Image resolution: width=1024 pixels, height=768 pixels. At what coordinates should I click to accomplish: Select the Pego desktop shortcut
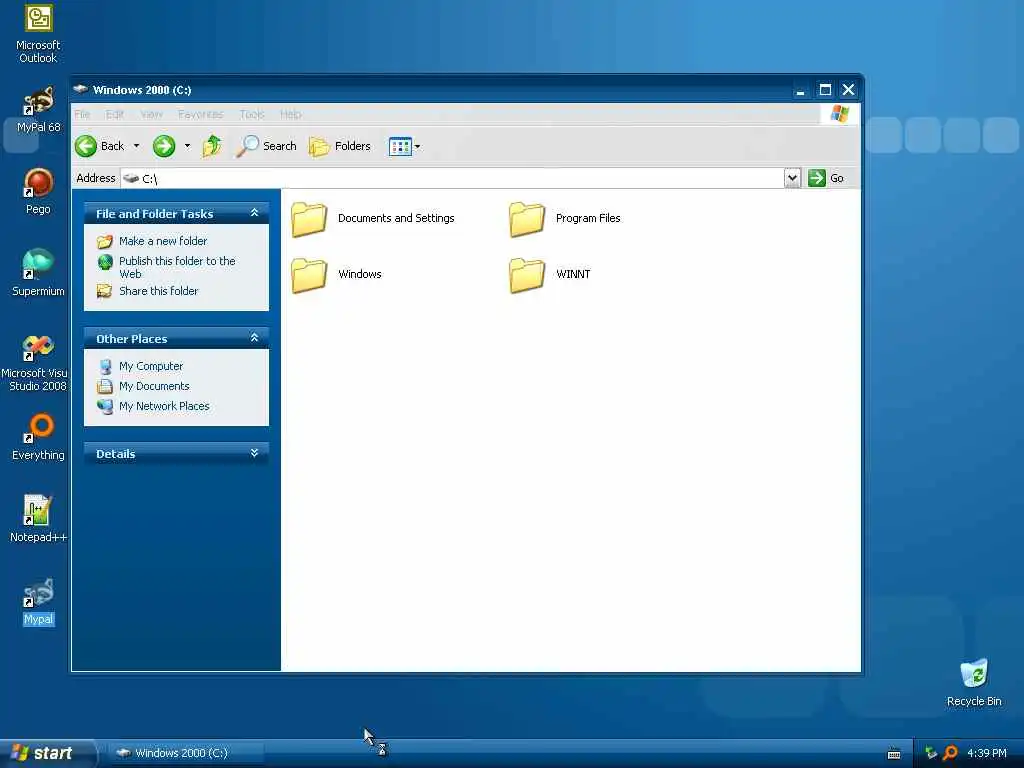(38, 191)
